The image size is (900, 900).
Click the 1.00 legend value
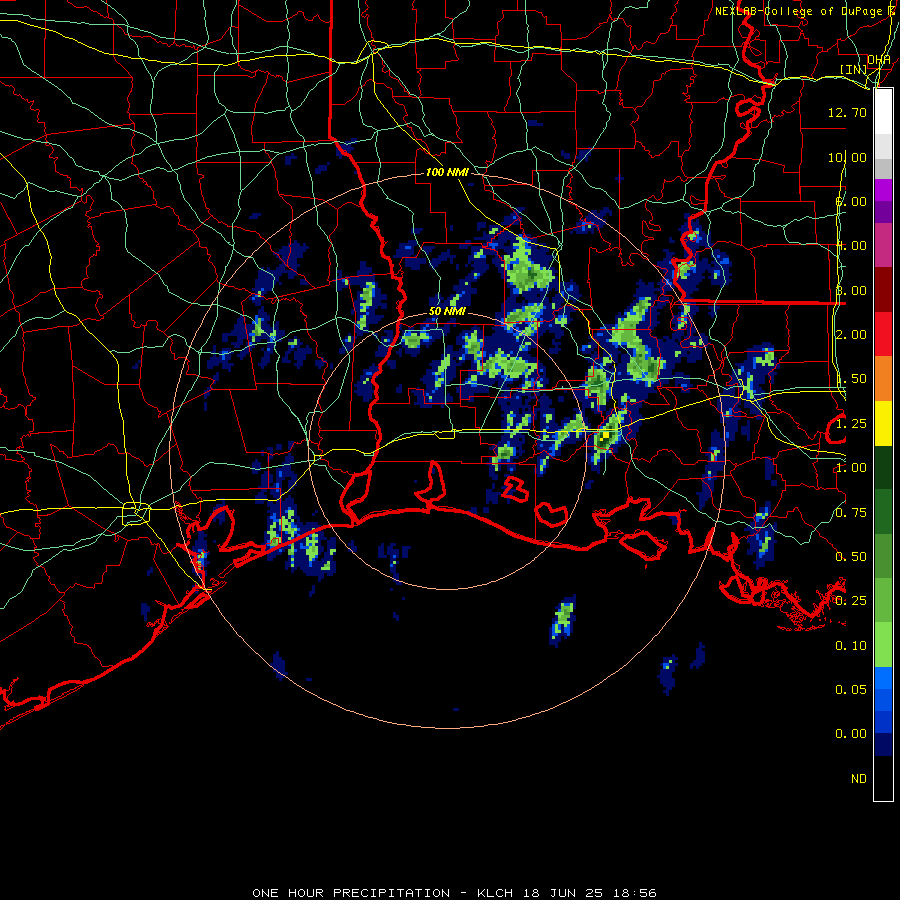click(851, 468)
